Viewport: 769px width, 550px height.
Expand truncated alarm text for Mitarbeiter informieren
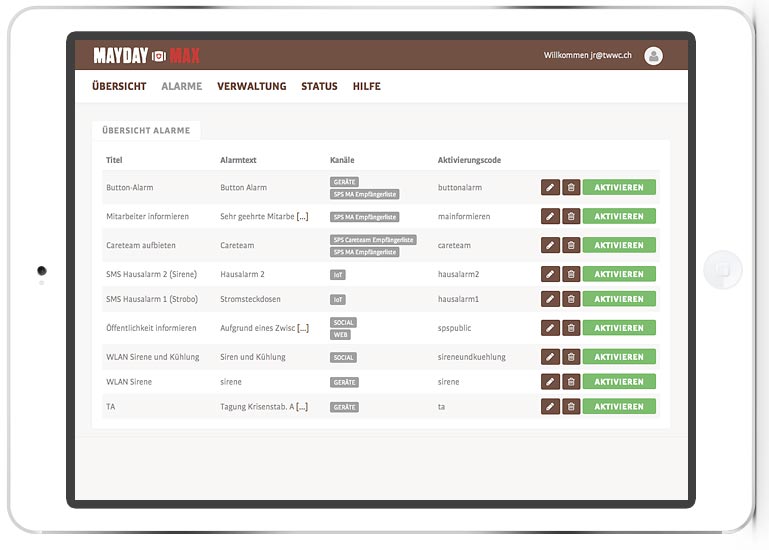(302, 217)
